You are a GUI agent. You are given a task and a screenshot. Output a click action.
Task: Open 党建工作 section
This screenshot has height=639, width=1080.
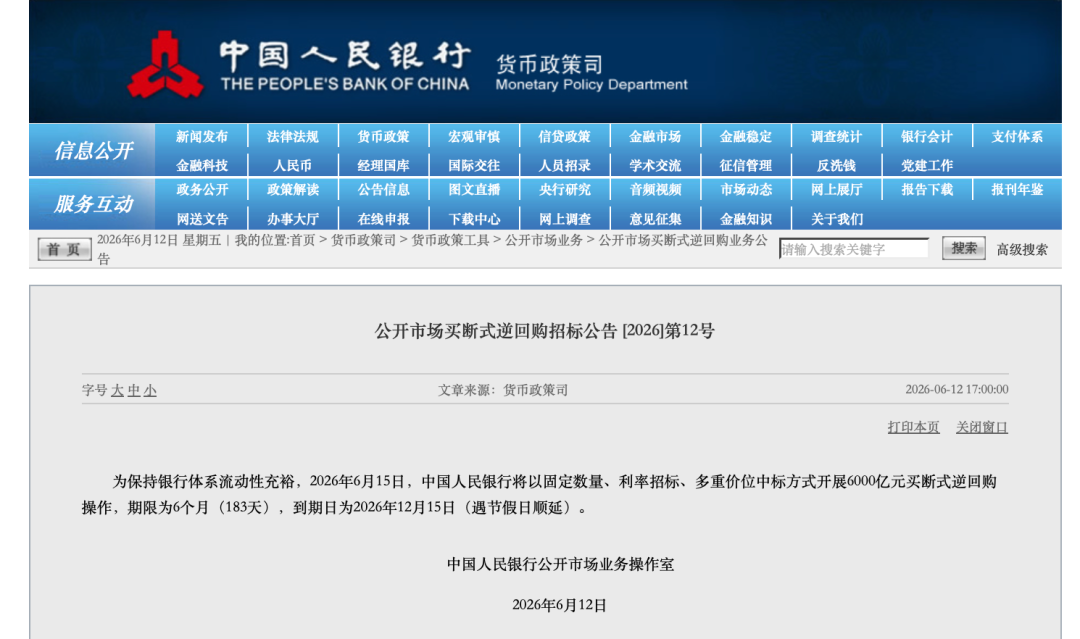pyautogui.click(x=927, y=166)
